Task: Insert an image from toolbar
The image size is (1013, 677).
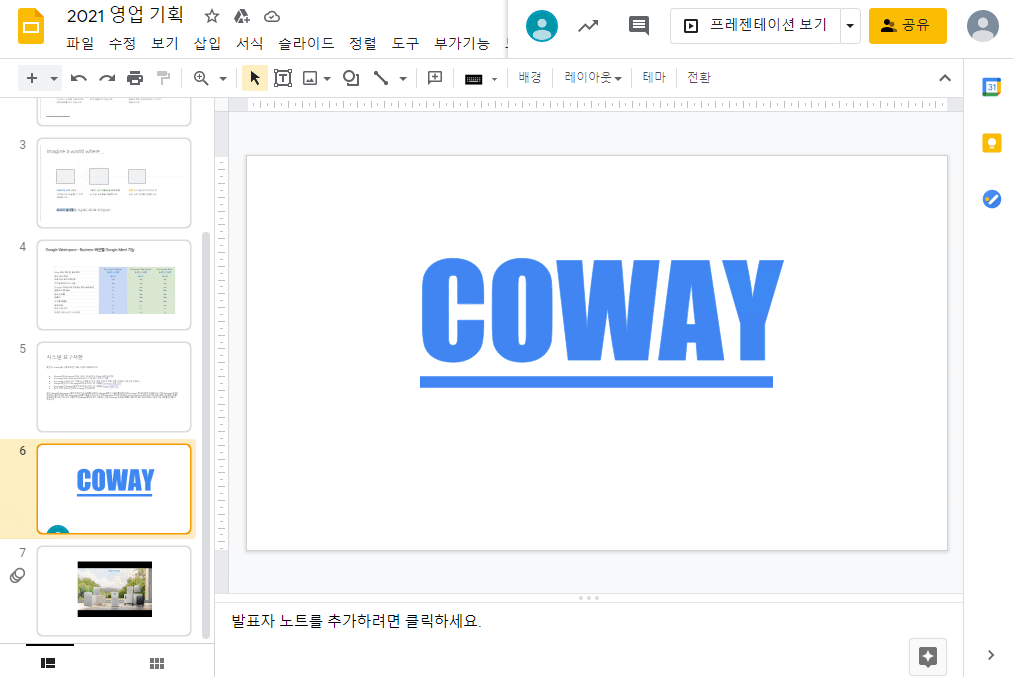Action: tap(310, 78)
